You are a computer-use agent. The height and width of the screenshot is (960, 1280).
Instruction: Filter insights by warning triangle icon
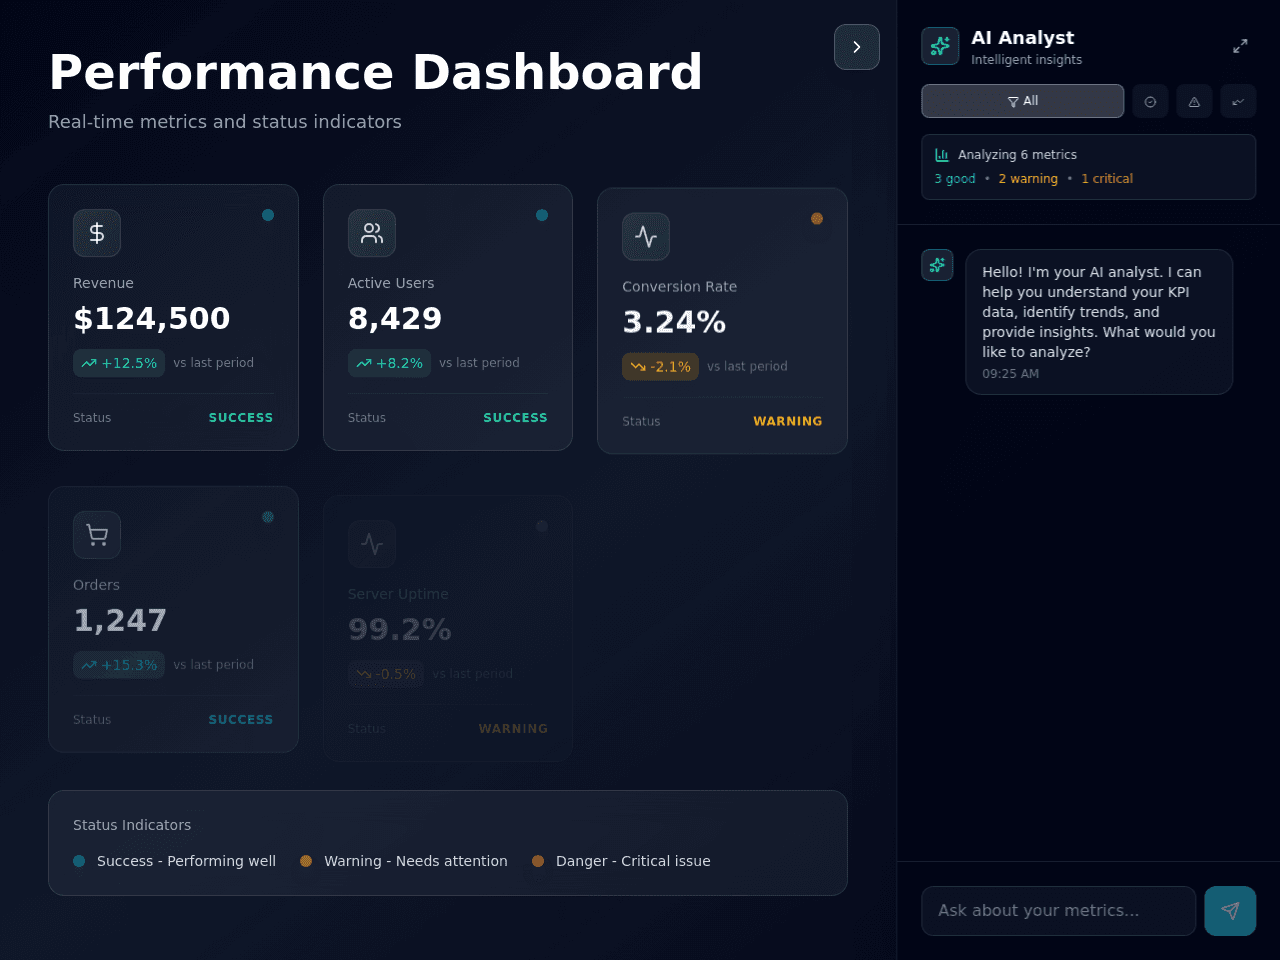(x=1194, y=101)
